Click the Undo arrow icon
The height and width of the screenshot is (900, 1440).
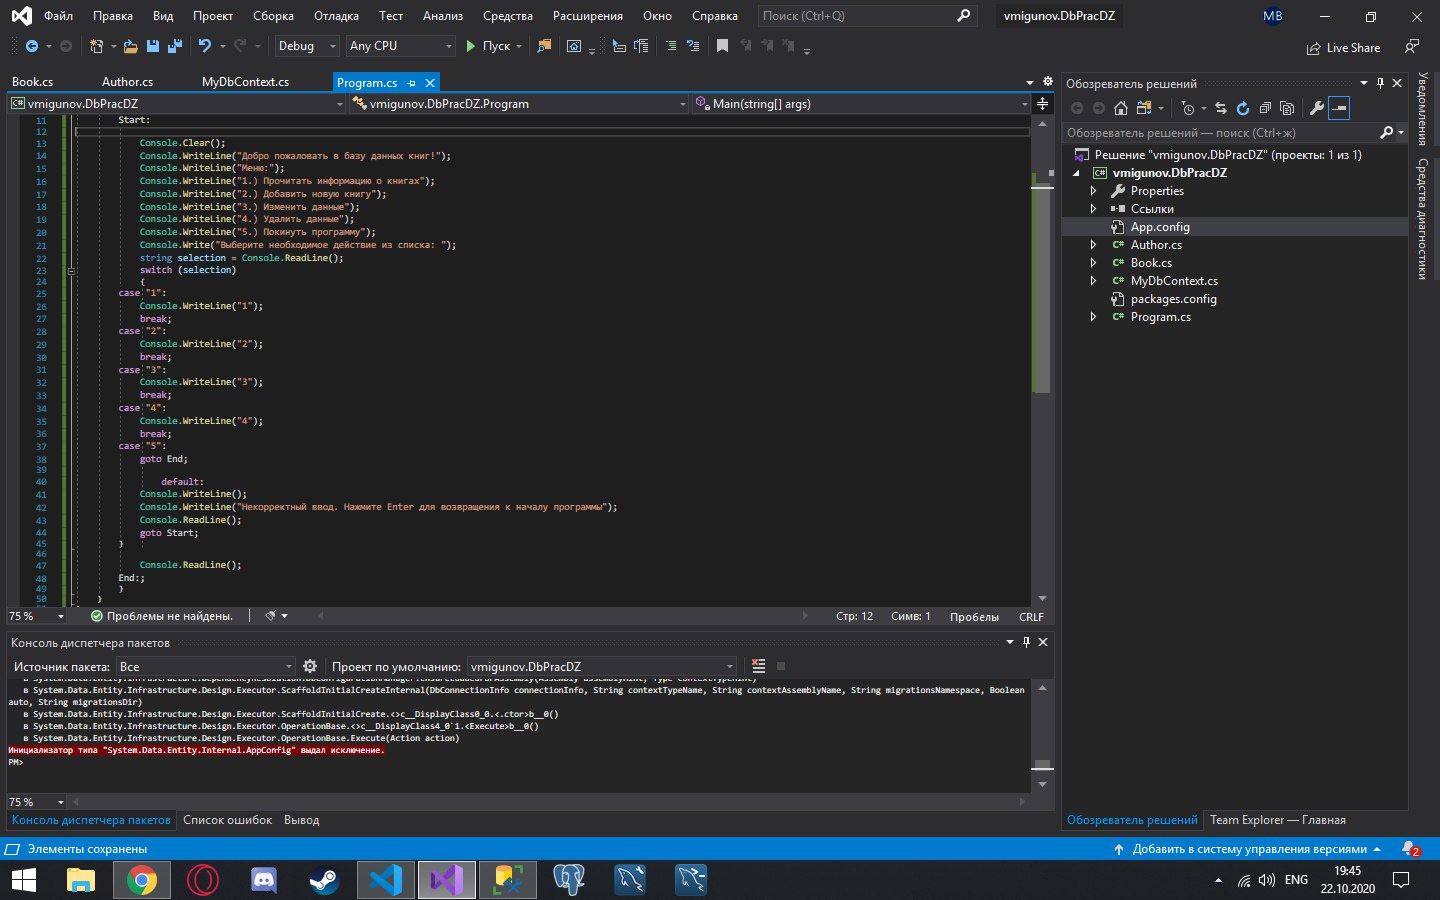click(x=205, y=46)
